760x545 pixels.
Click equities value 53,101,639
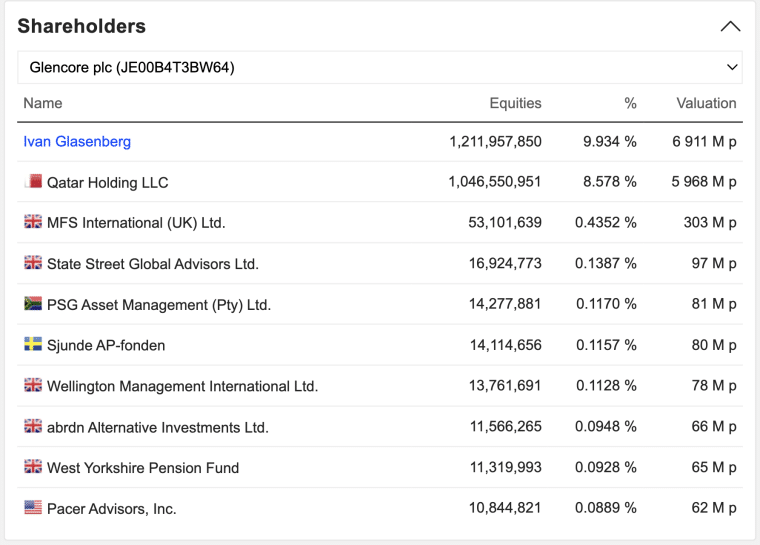(505, 223)
